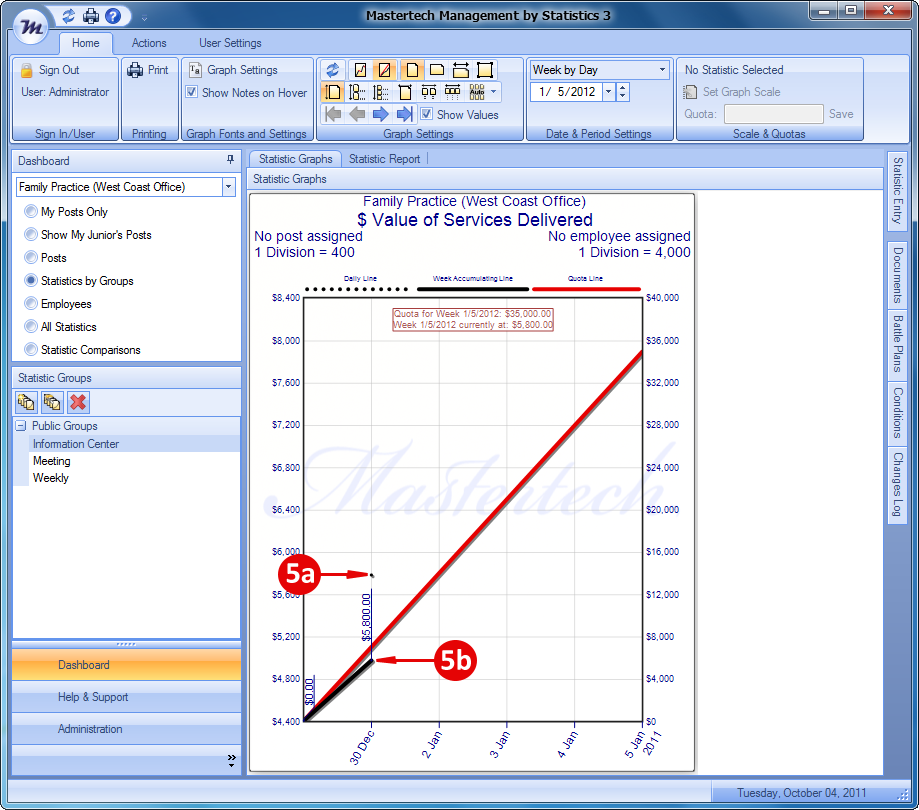
Task: Open the Statistic Entry side tab
Action: pos(897,191)
